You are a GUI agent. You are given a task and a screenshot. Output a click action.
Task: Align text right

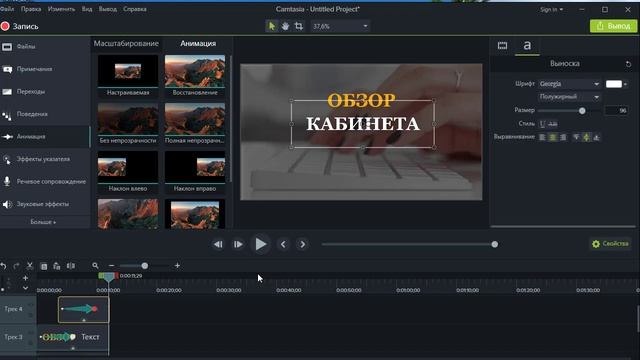563,137
